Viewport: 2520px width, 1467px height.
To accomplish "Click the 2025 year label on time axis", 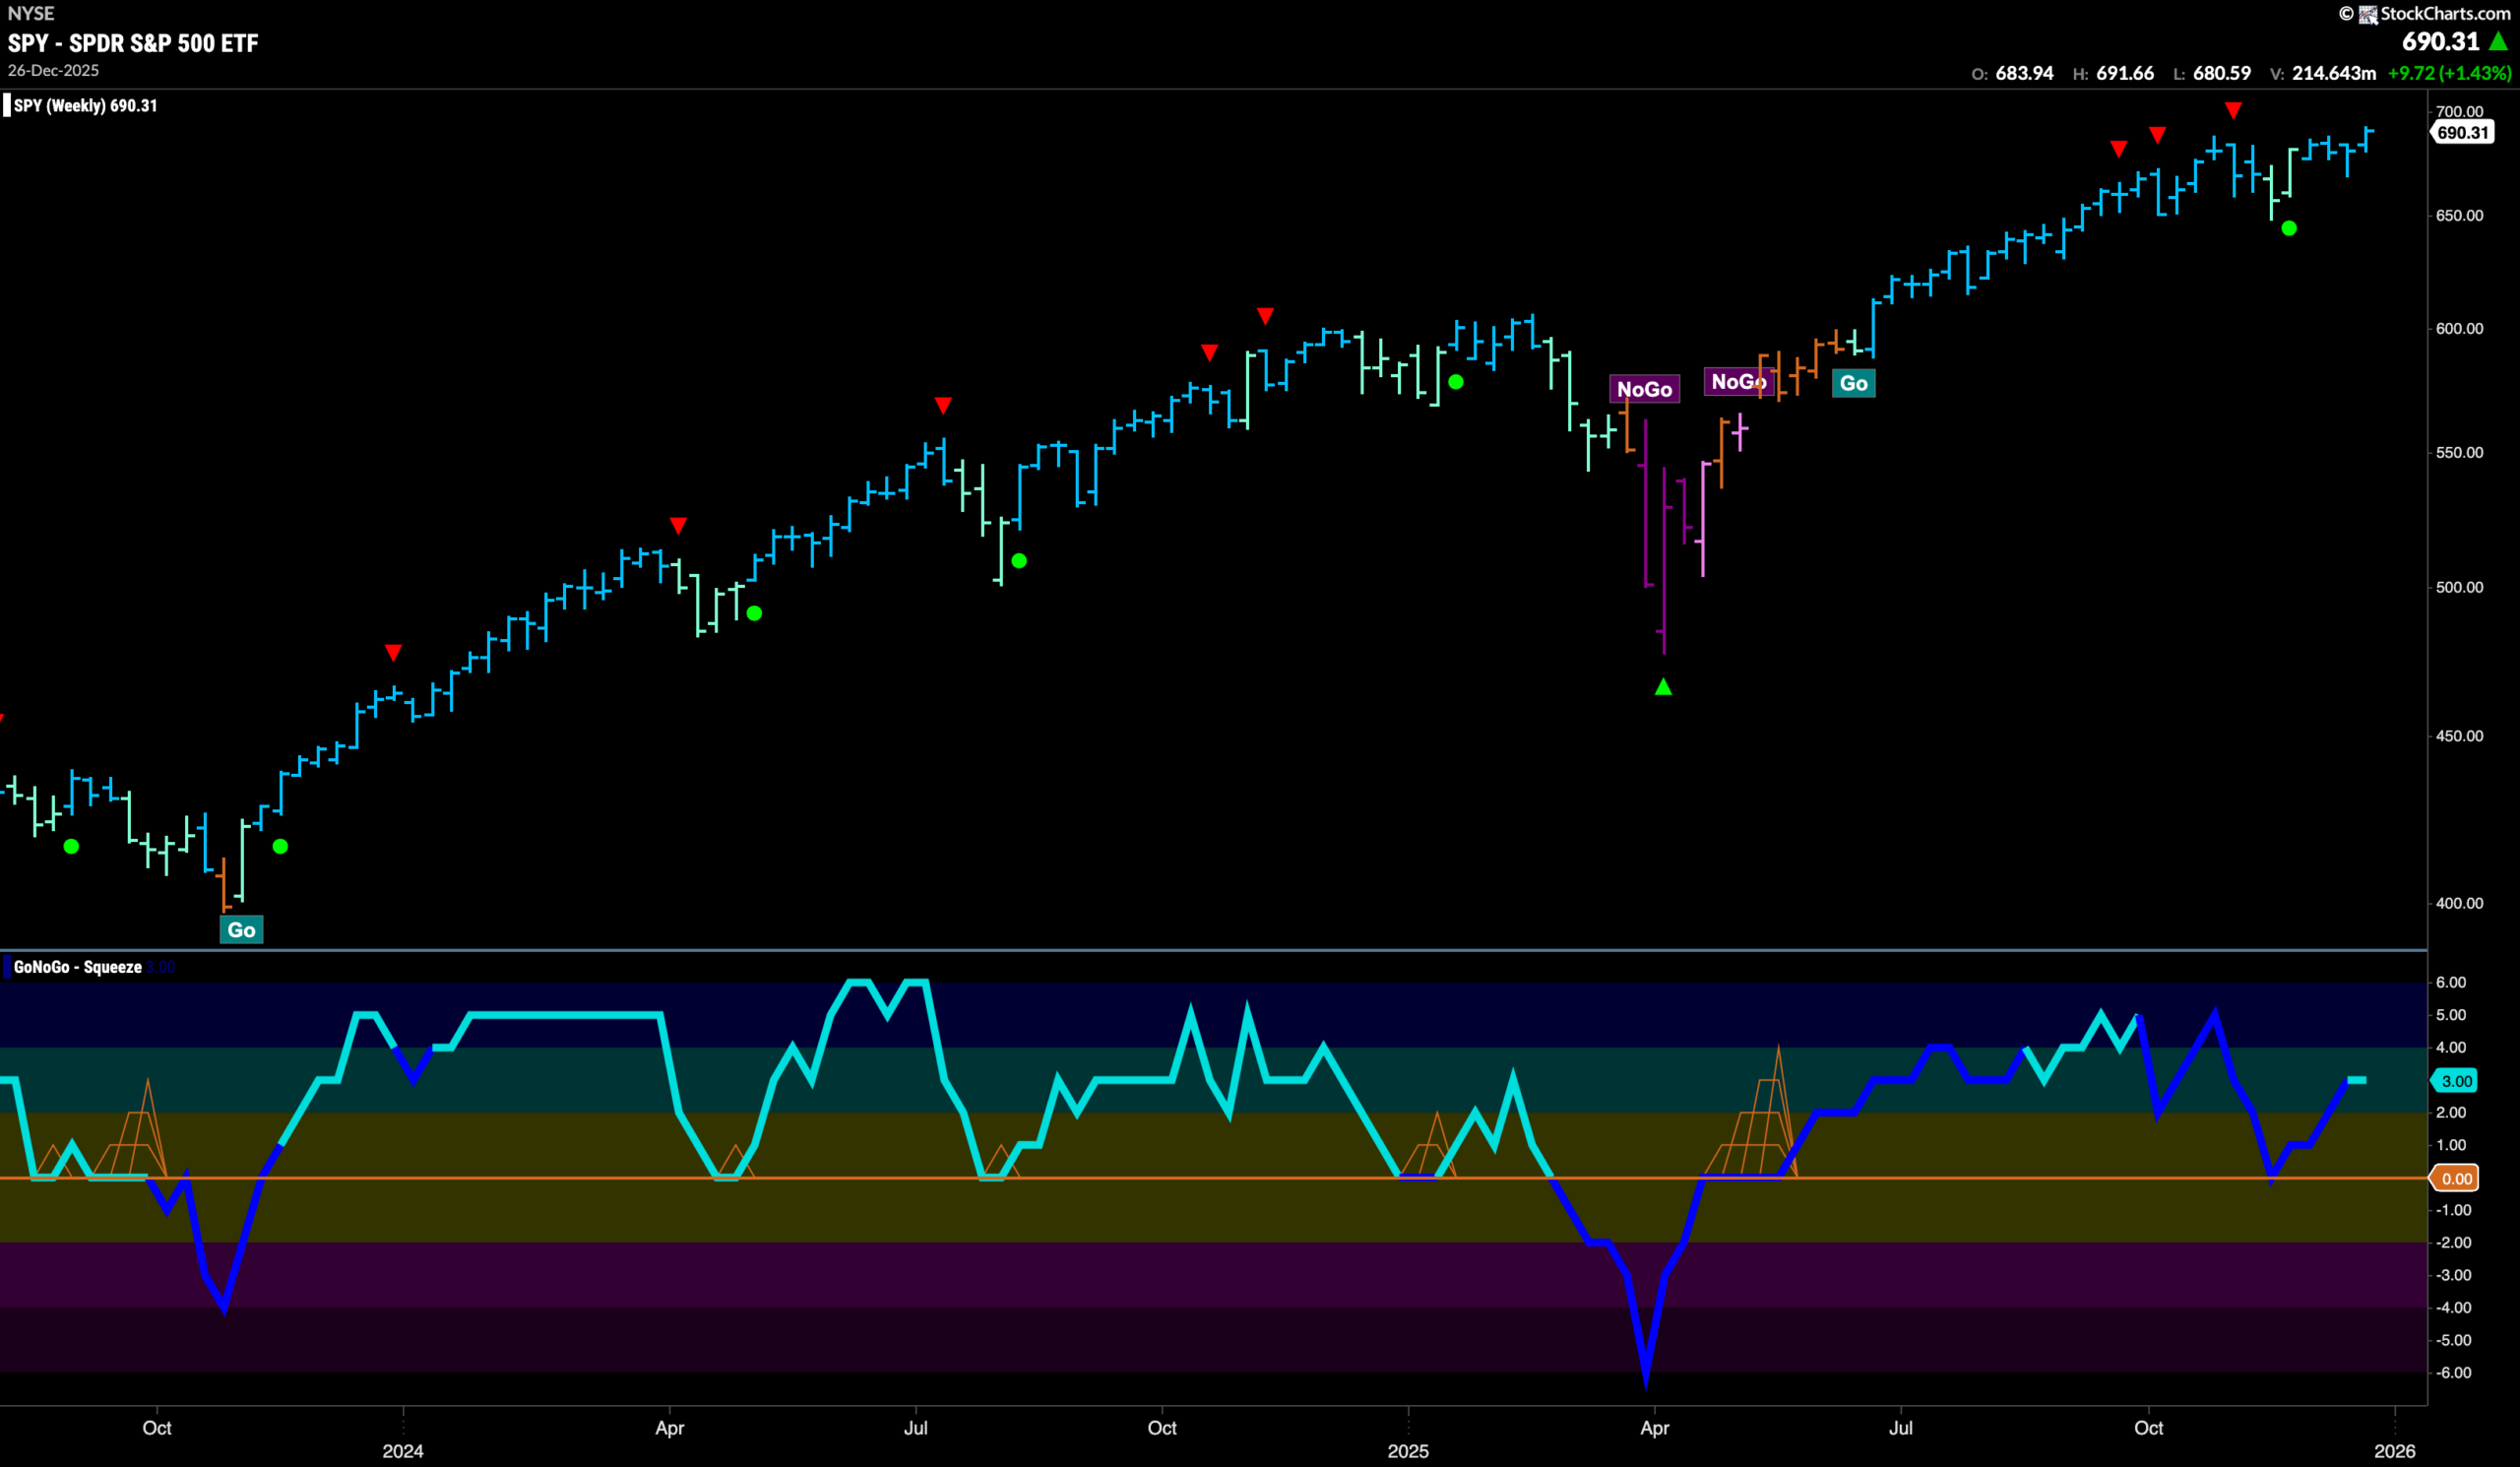I will [x=1408, y=1451].
